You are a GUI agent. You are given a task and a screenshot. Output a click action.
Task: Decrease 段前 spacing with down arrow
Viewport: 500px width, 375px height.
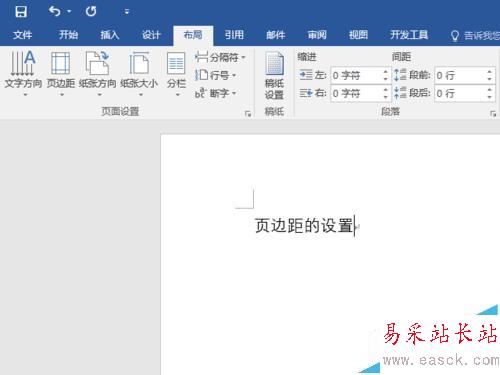pyautogui.click(x=489, y=79)
